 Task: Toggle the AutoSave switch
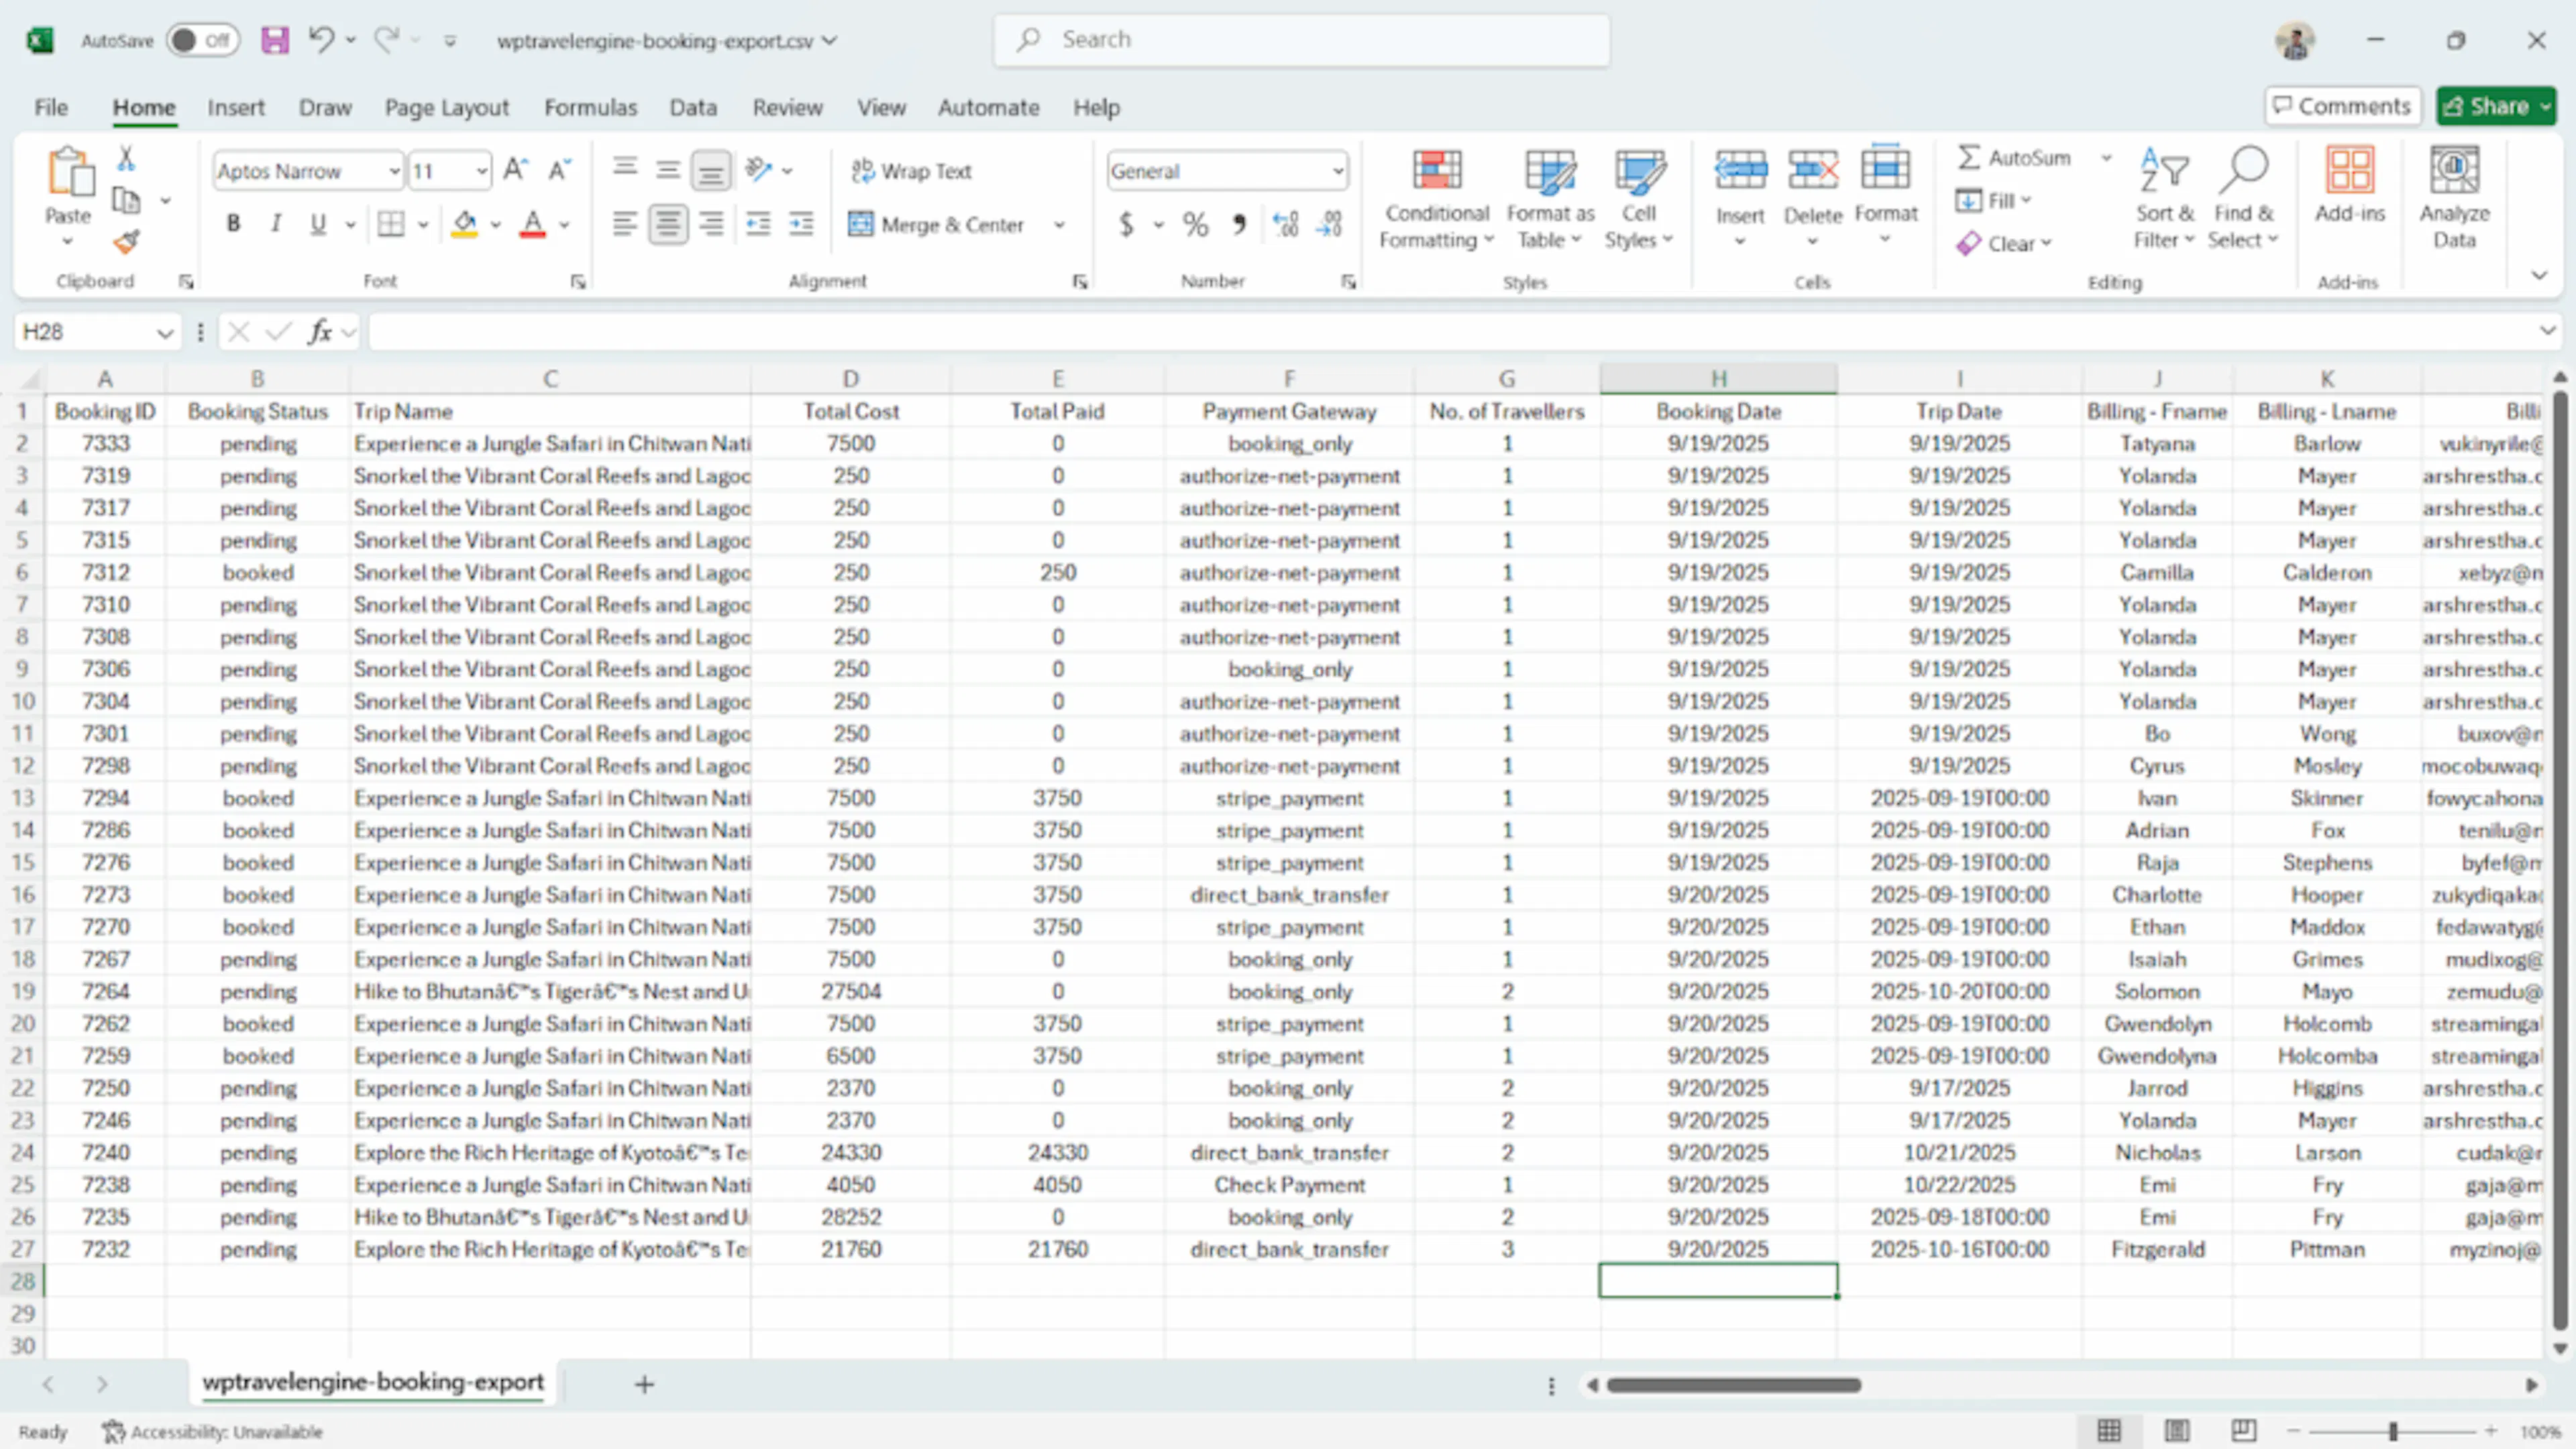(203, 40)
